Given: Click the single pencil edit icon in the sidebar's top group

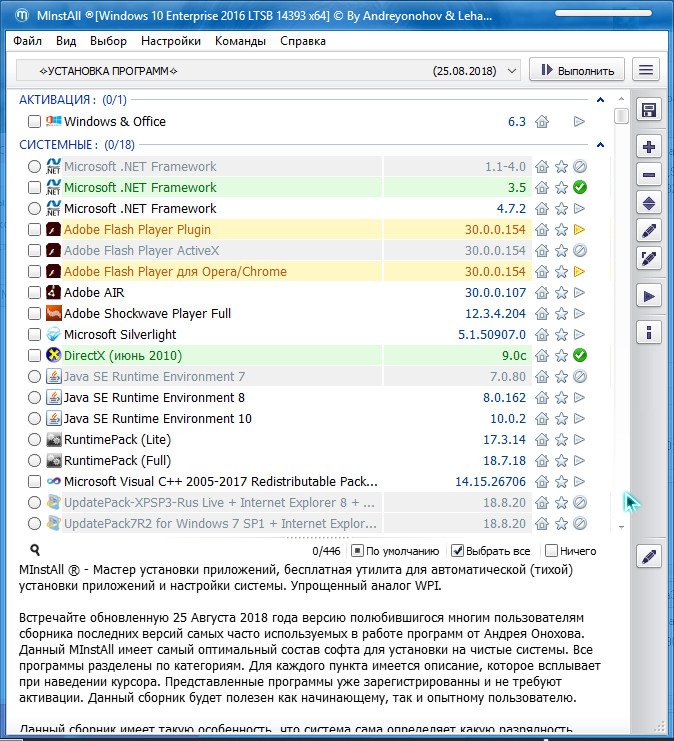Looking at the screenshot, I should pyautogui.click(x=648, y=231).
